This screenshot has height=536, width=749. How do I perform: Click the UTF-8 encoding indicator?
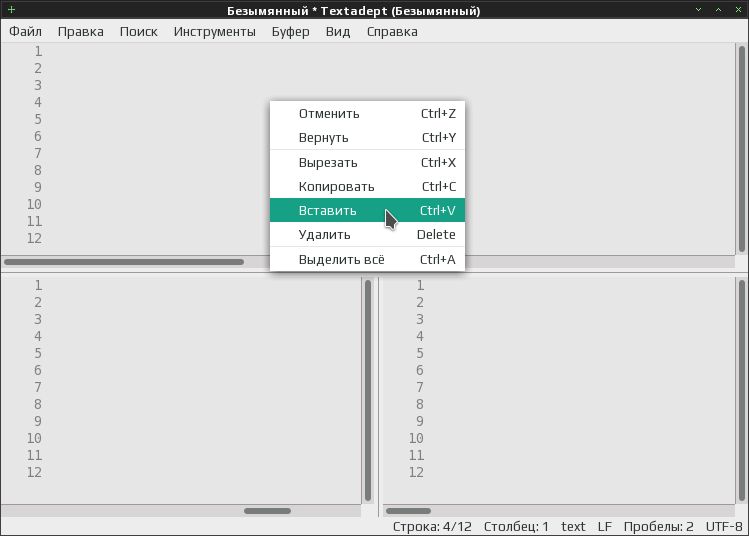pyautogui.click(x=724, y=526)
